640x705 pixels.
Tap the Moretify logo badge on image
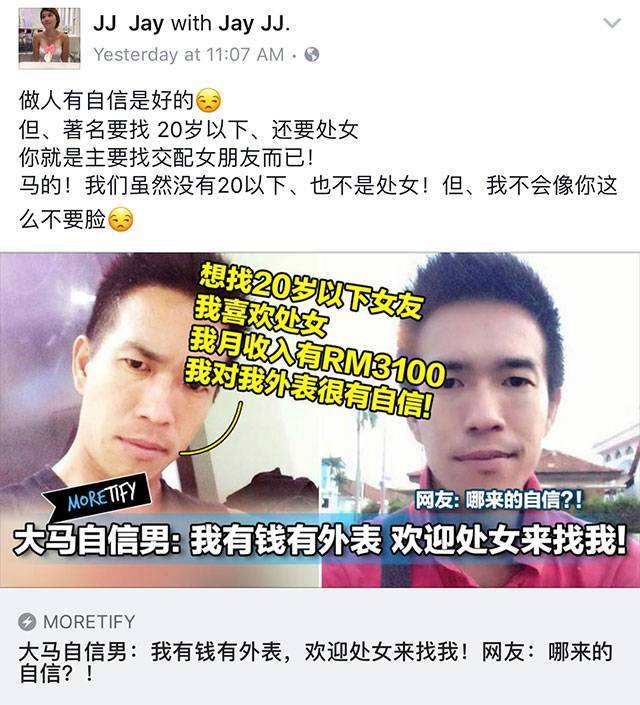pyautogui.click(x=97, y=497)
